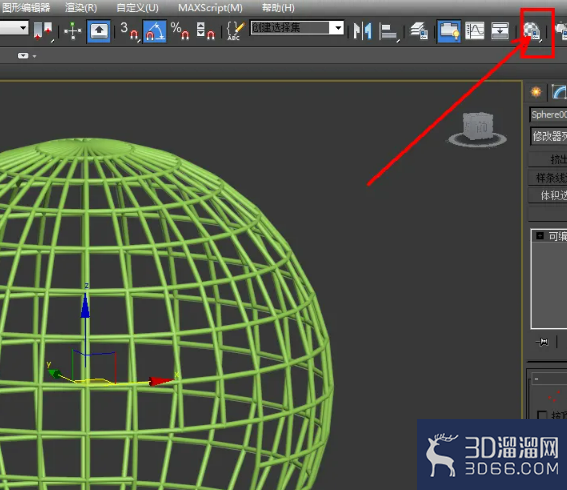Expand the tiny ribbon options arrow
The width and height of the screenshot is (567, 490).
pyautogui.click(x=35, y=56)
